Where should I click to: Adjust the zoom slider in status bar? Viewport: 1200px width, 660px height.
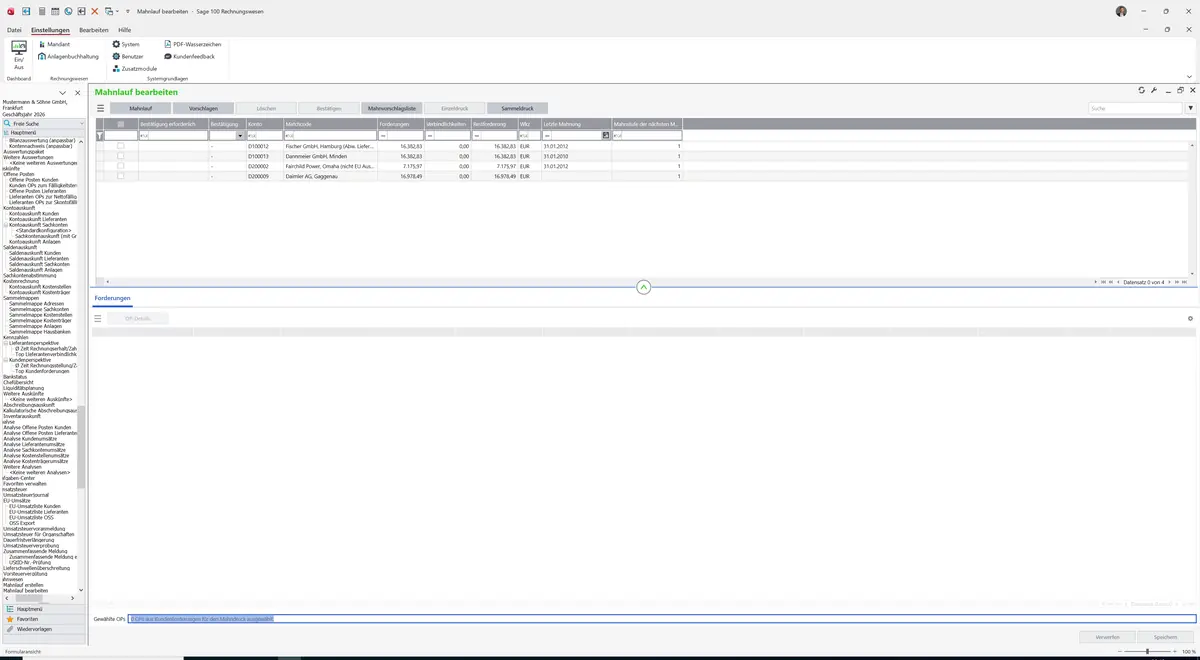coord(1146,651)
